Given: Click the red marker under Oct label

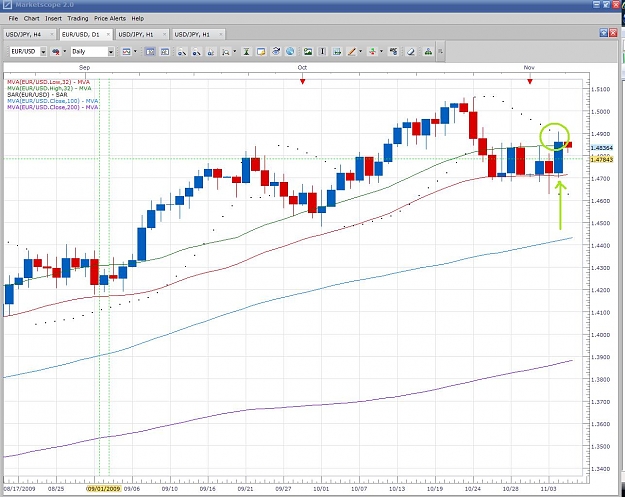Looking at the screenshot, I should tap(303, 82).
